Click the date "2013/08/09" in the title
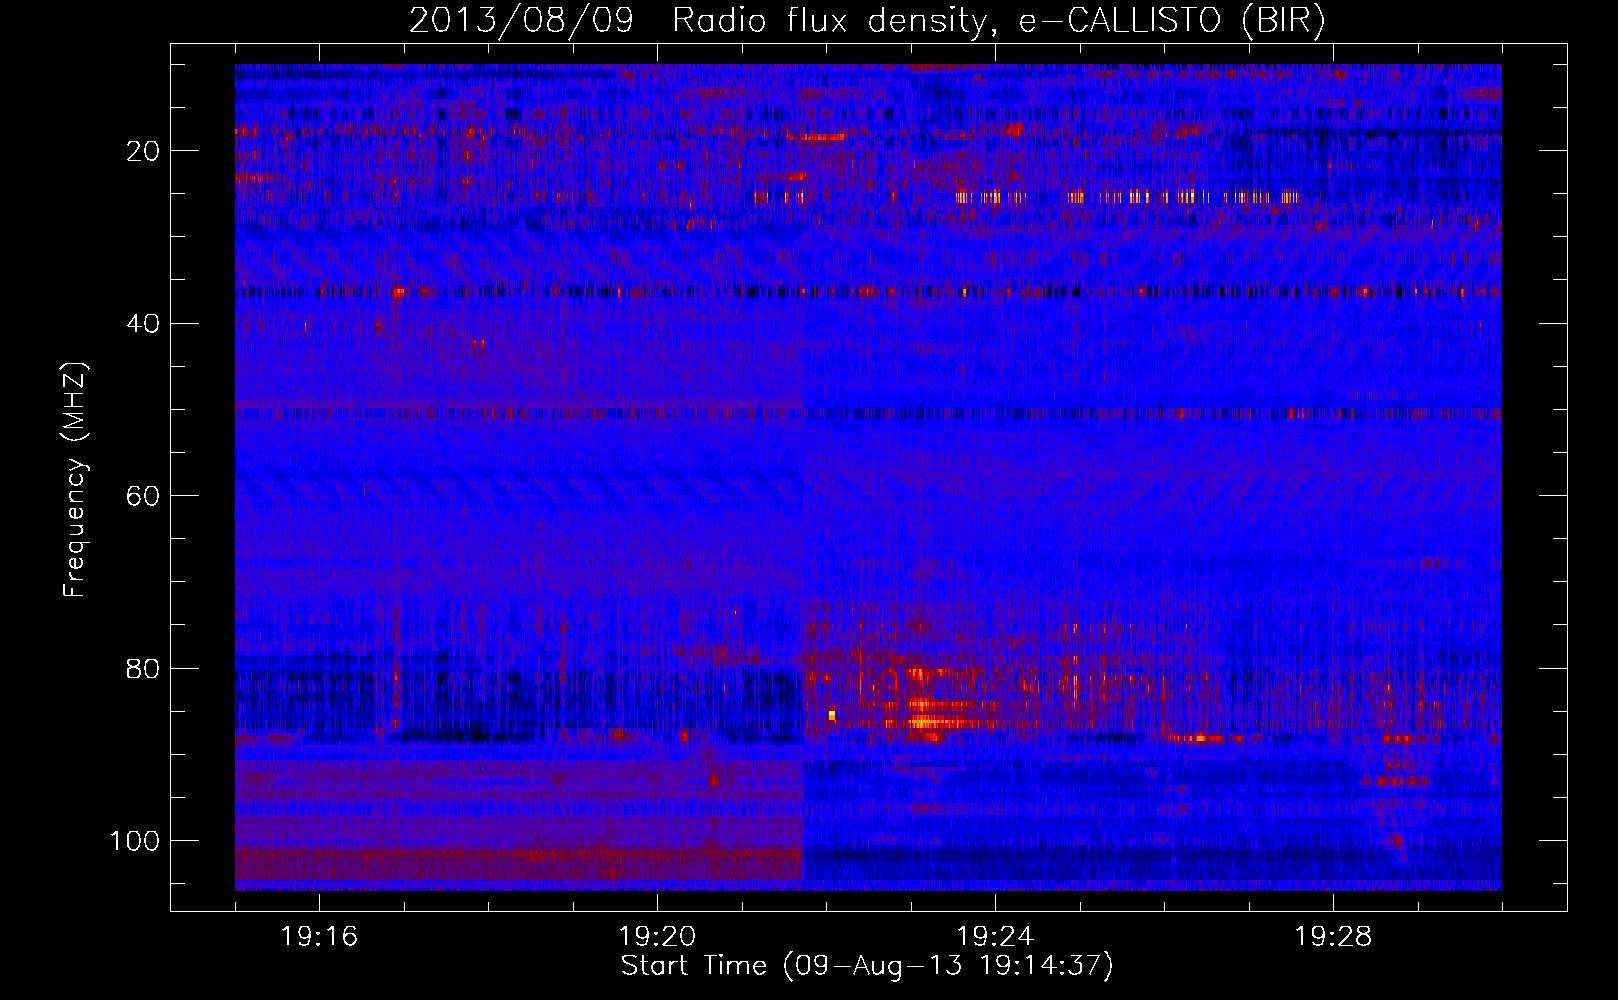 tap(521, 21)
